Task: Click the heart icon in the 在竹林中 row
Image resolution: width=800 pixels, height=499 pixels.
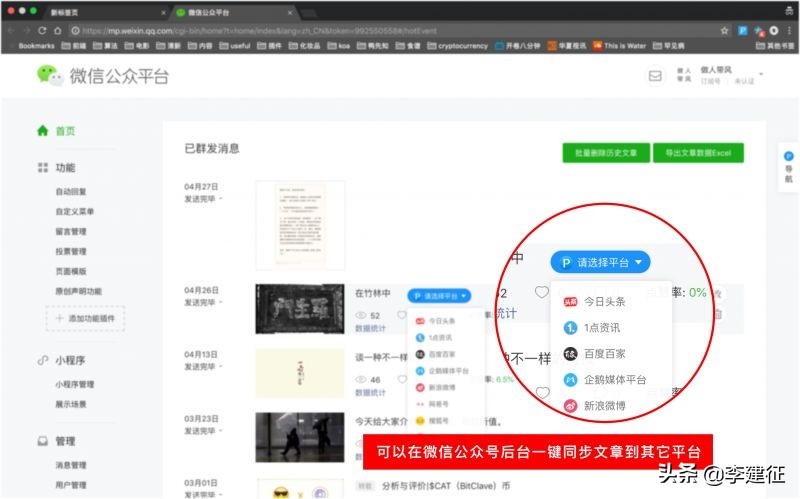Action: pyautogui.click(x=402, y=315)
